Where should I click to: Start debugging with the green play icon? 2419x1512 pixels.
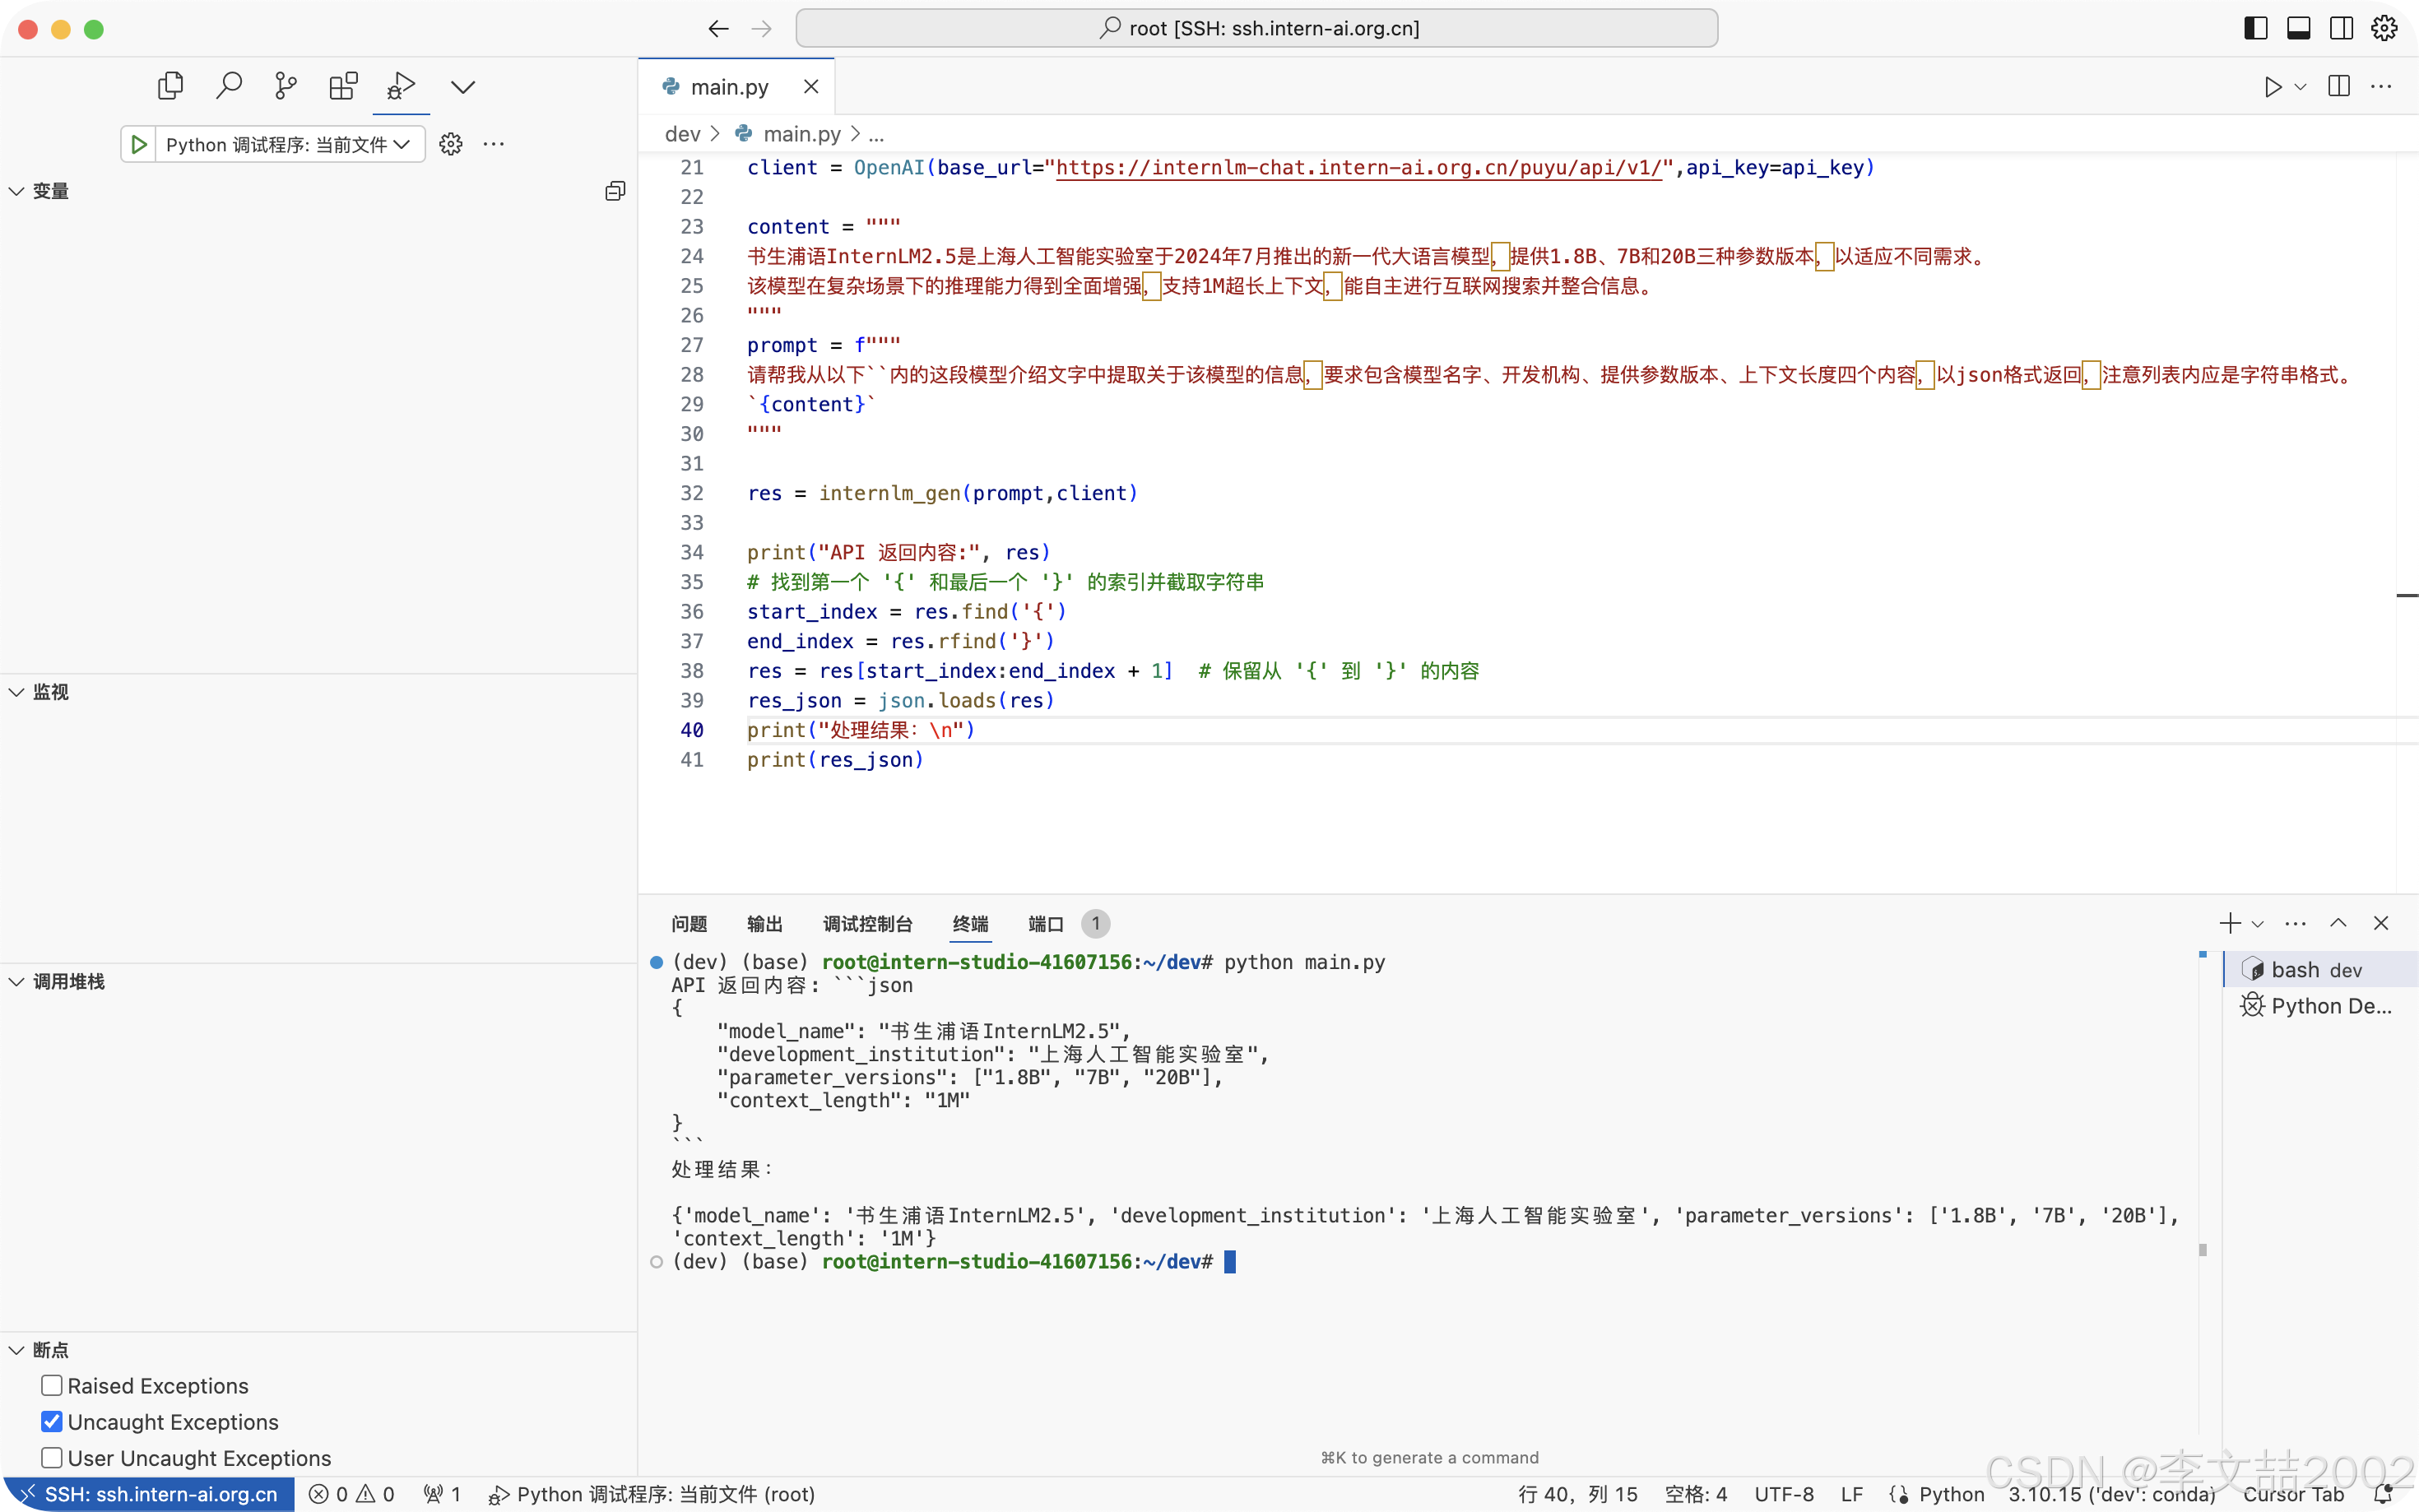pyautogui.click(x=139, y=144)
